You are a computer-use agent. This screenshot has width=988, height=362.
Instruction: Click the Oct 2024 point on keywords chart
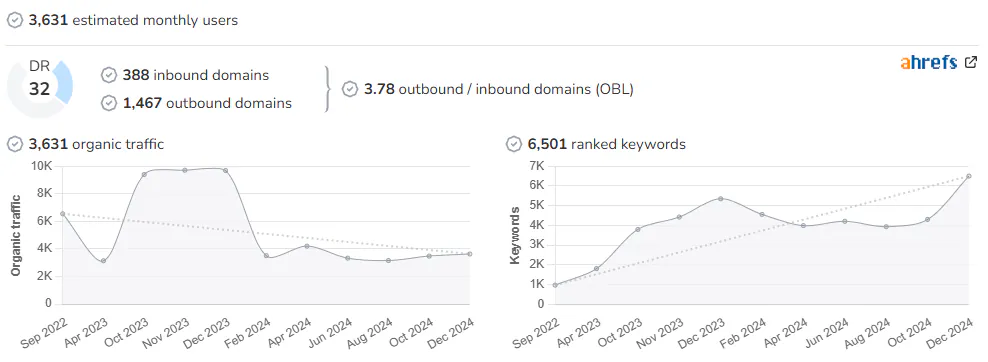928,220
